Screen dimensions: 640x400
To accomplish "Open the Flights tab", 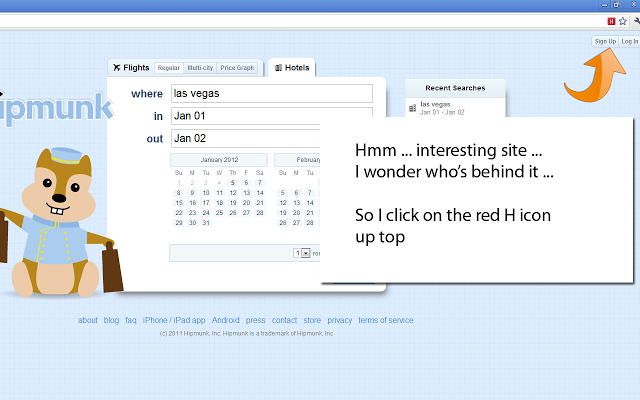I will coord(131,68).
